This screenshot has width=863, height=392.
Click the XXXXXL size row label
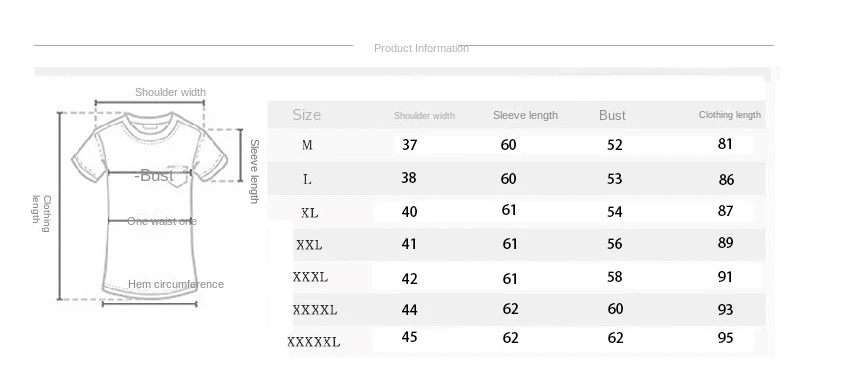click(x=314, y=342)
